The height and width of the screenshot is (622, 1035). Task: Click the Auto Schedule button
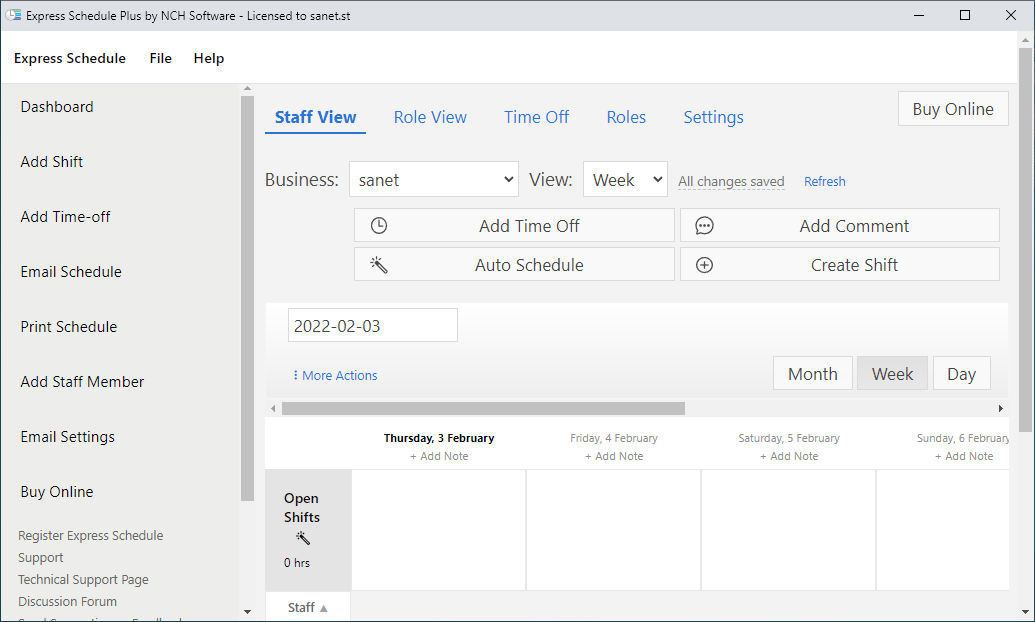click(x=514, y=265)
